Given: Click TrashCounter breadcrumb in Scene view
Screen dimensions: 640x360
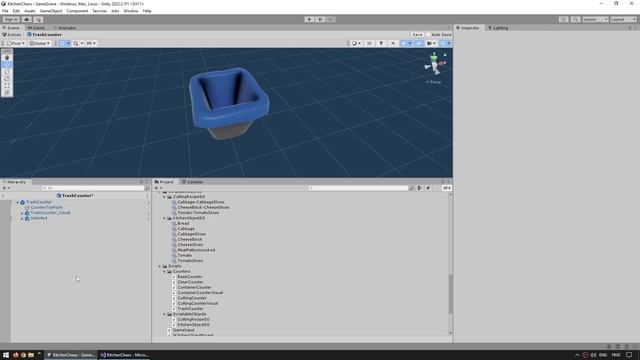Looking at the screenshot, I should [44, 35].
